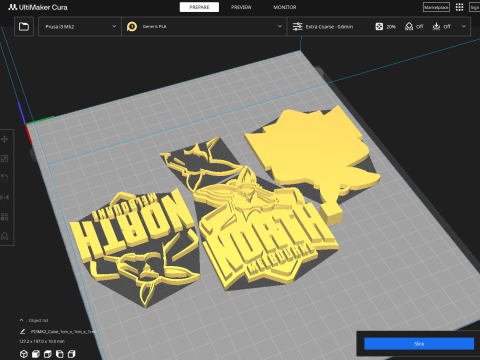Click the Sign in button

[475, 7]
